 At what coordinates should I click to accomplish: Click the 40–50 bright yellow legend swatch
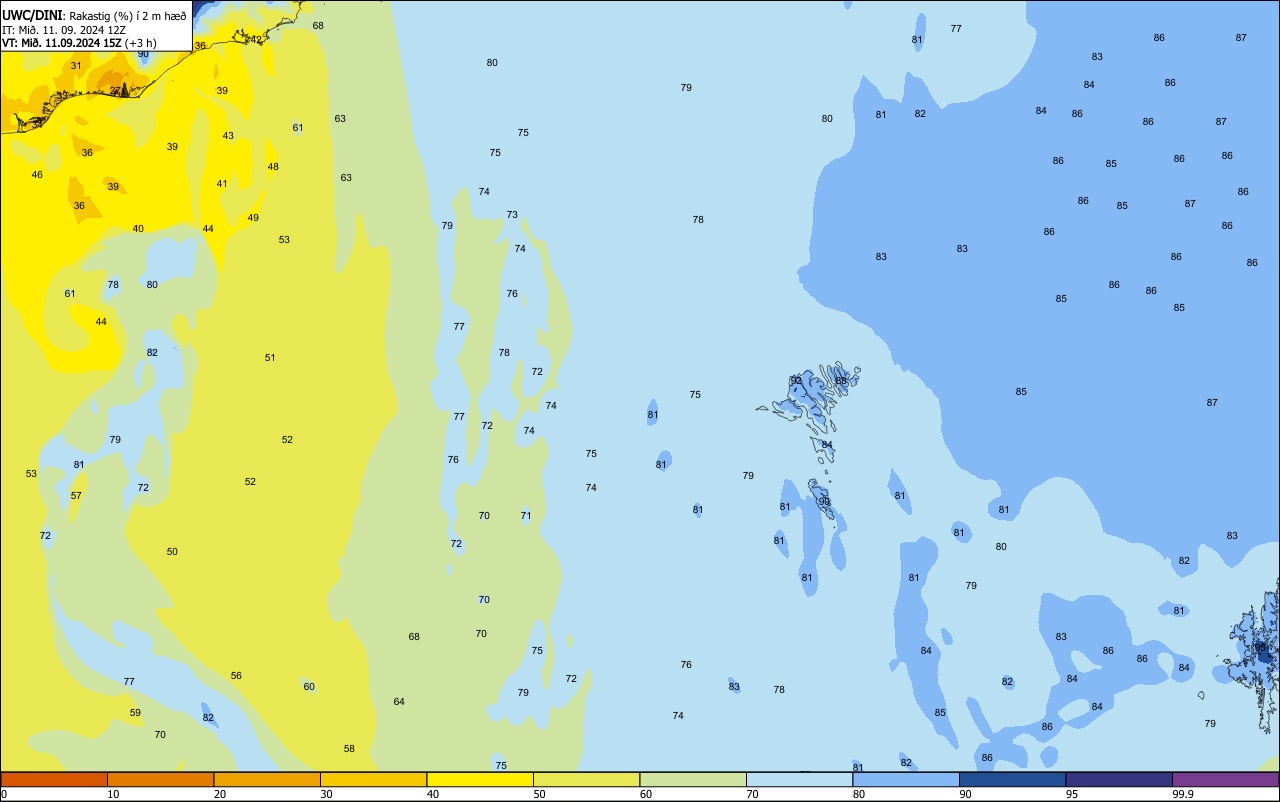pyautogui.click(x=480, y=779)
